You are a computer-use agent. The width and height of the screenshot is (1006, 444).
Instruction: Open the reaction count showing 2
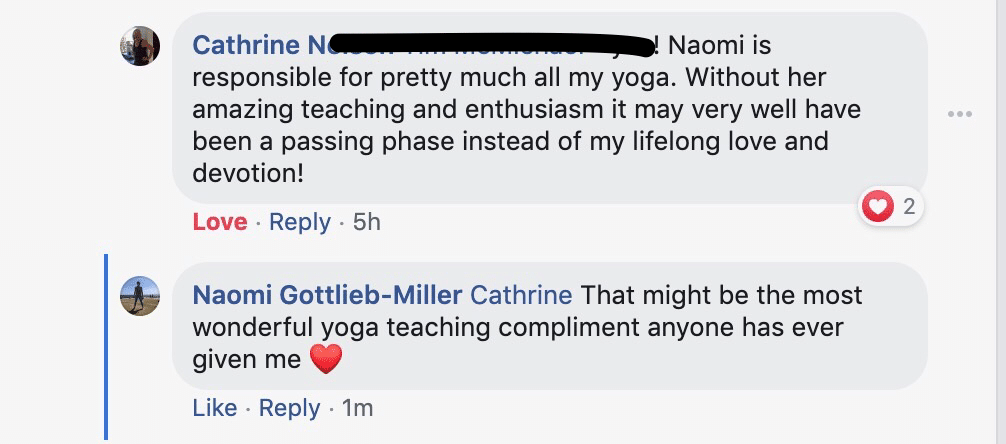click(x=909, y=207)
